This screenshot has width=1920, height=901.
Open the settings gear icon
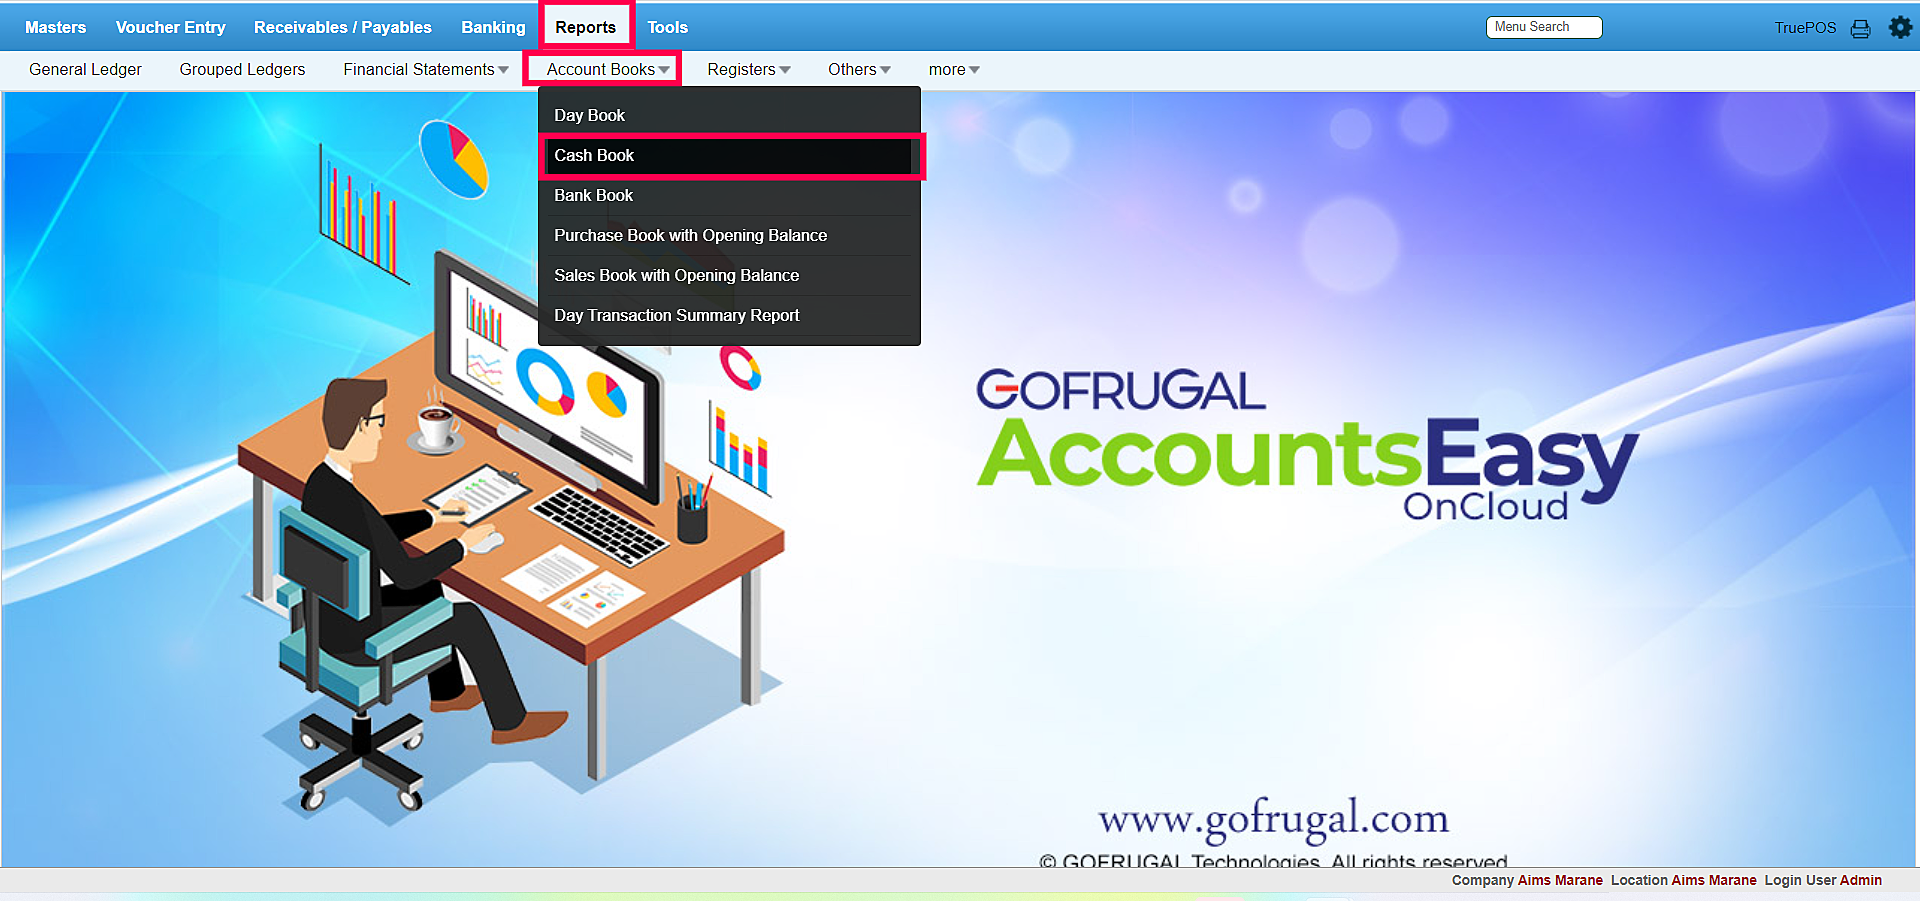pos(1900,27)
